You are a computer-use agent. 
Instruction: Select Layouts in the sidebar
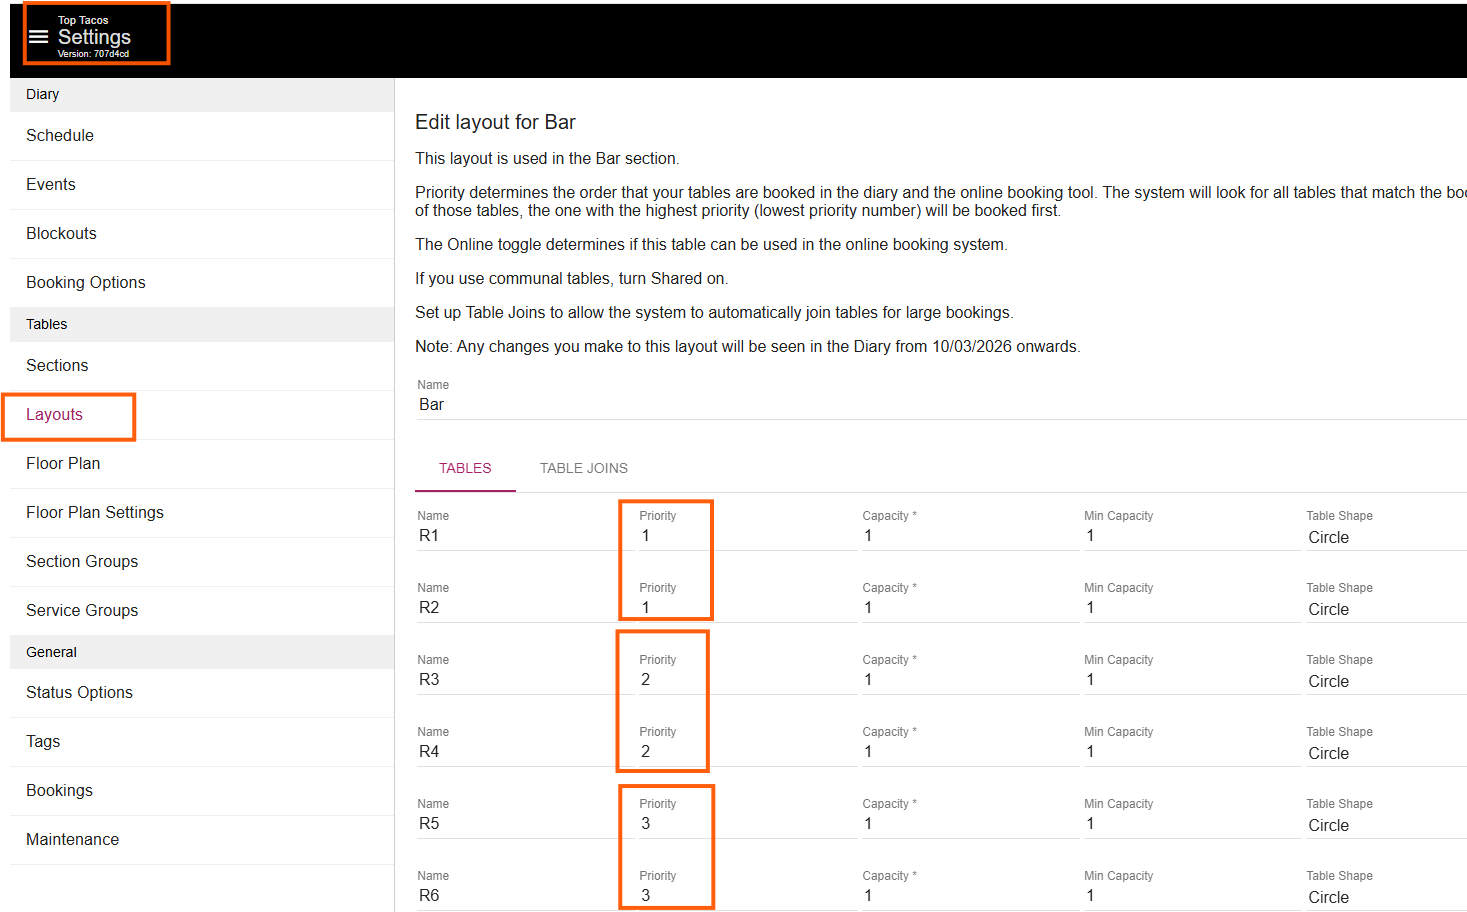[55, 415]
